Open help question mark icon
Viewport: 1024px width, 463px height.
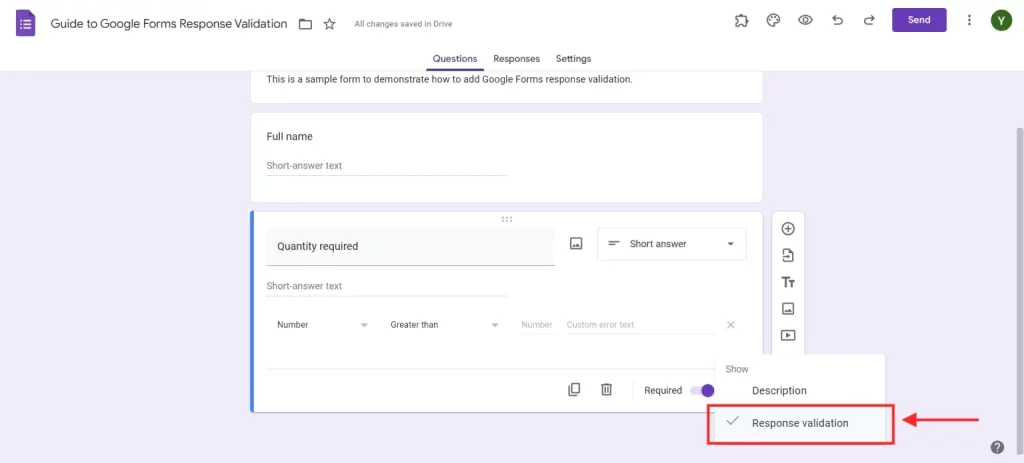(997, 447)
